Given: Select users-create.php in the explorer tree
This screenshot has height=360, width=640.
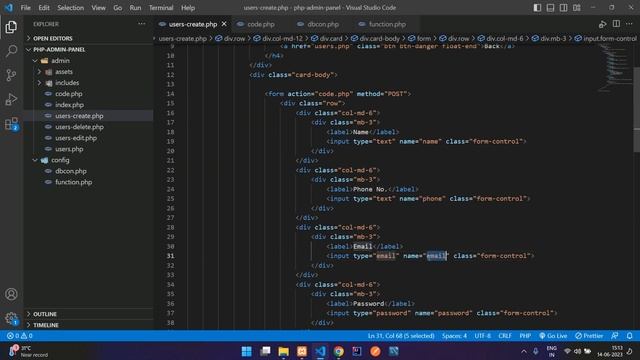Looking at the screenshot, I should click(x=89, y=116).
